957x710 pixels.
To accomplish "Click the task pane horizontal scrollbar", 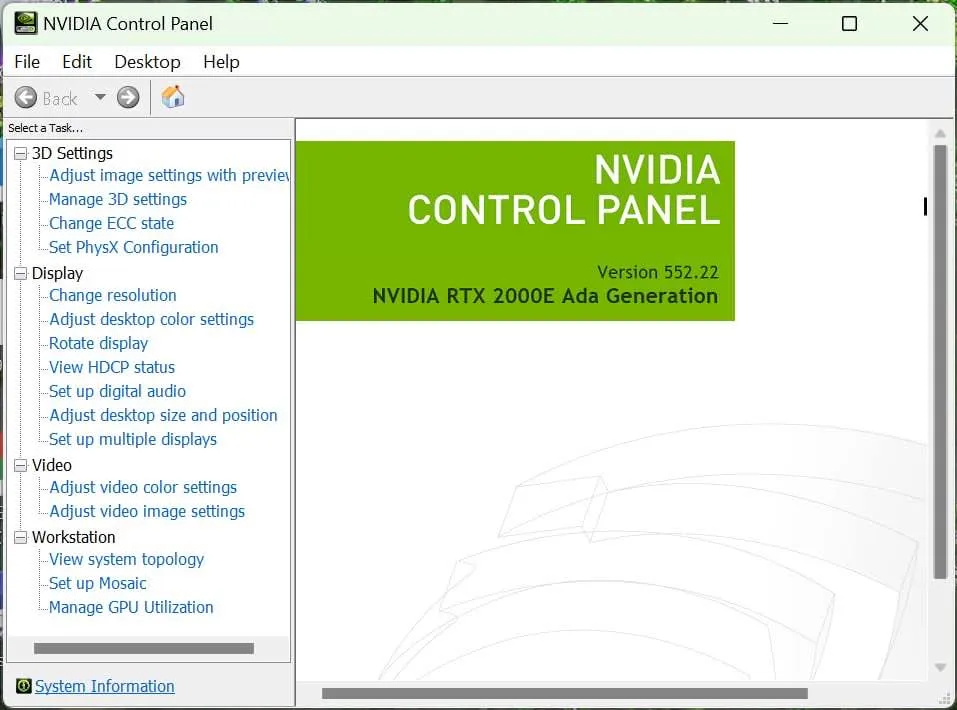I will coord(144,648).
